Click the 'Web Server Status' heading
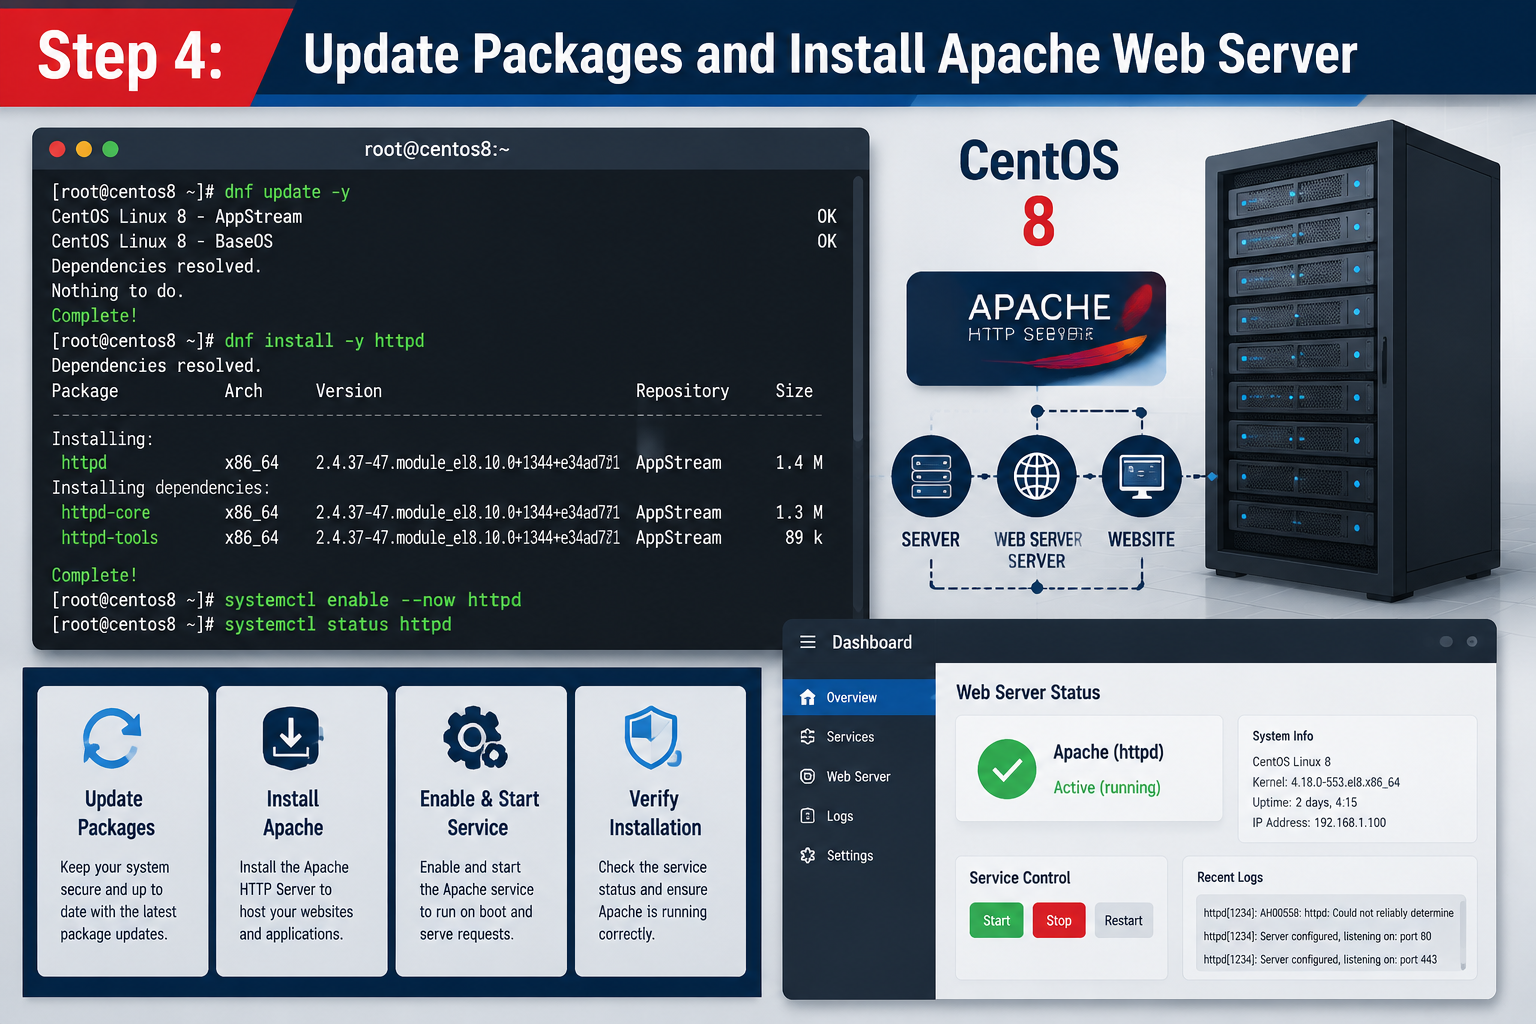Image resolution: width=1536 pixels, height=1024 pixels. pyautogui.click(x=1028, y=692)
